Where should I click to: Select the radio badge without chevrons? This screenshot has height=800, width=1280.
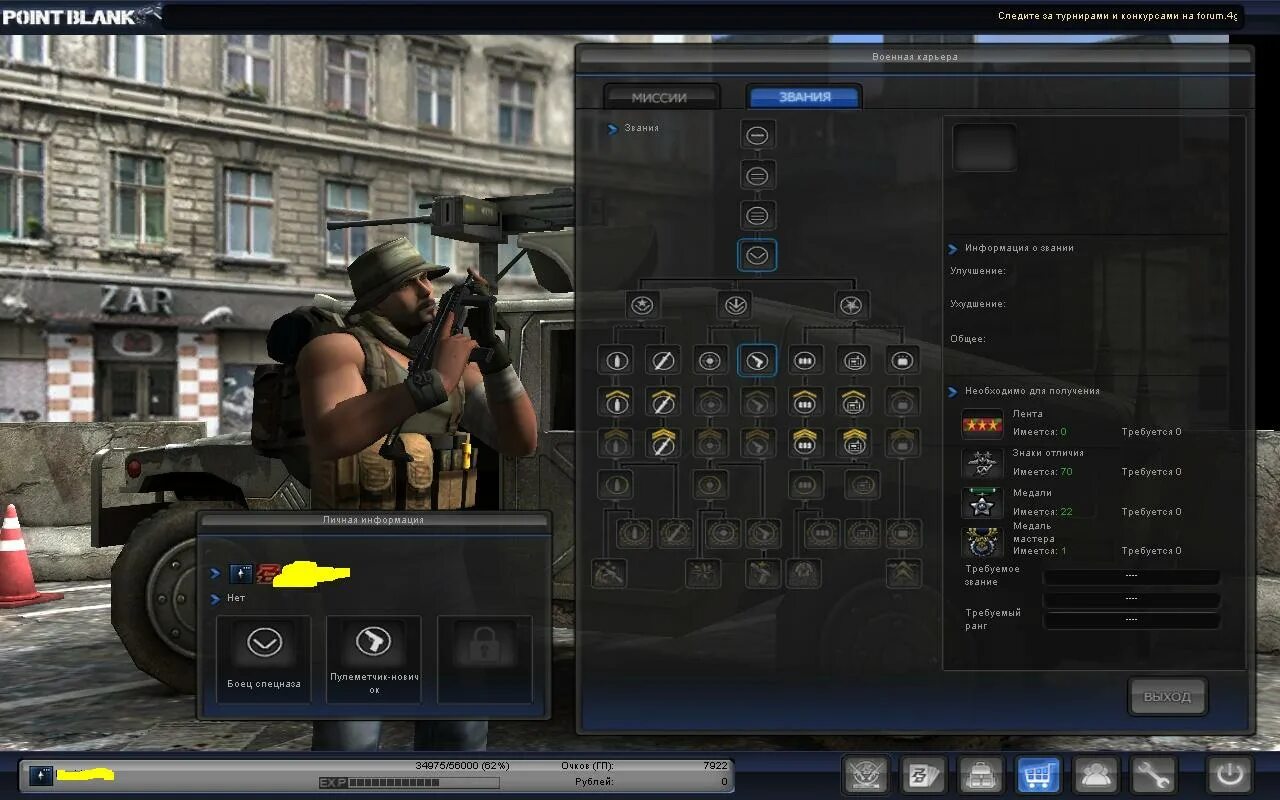click(x=854, y=360)
